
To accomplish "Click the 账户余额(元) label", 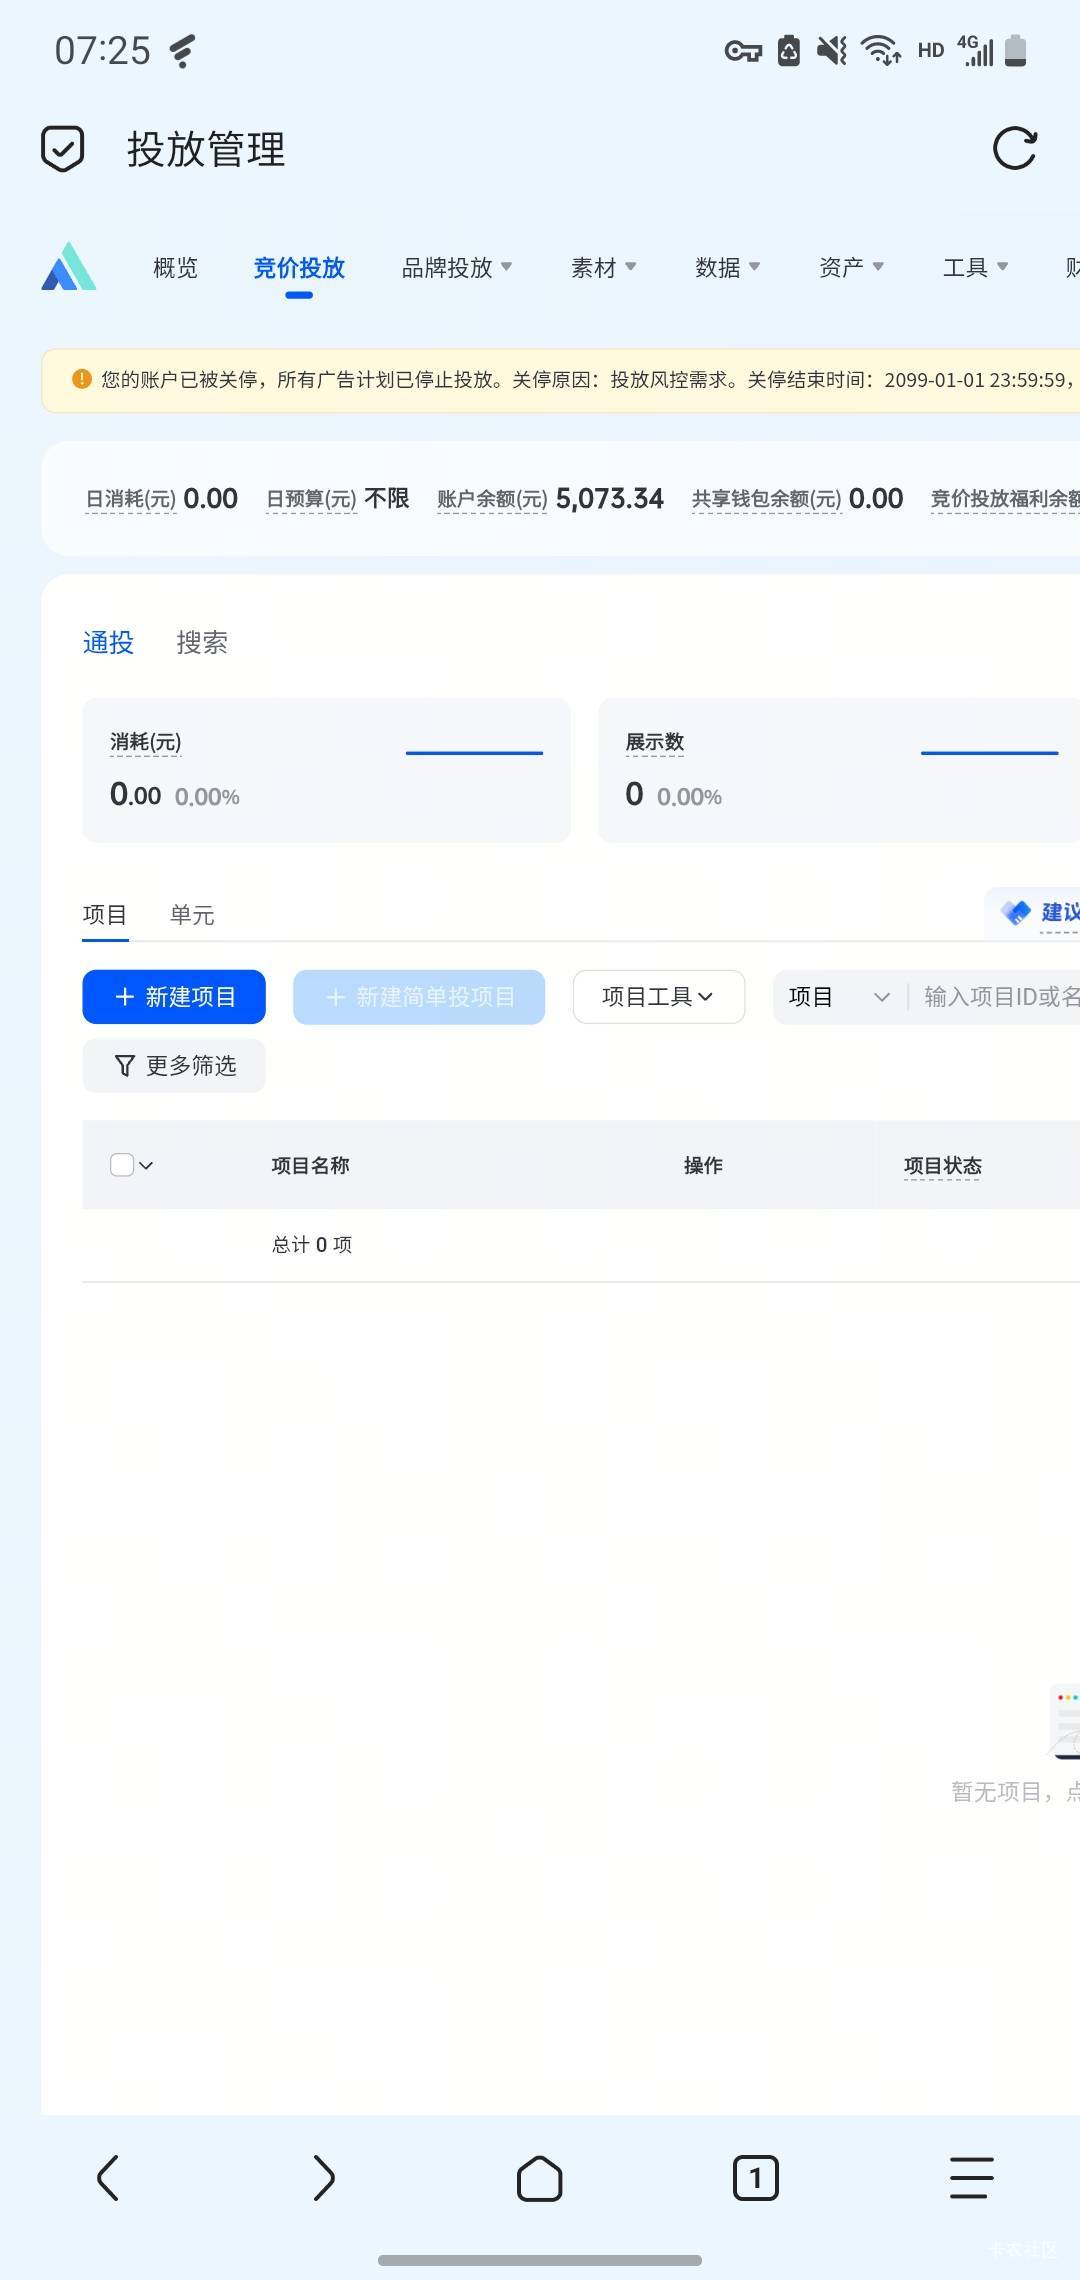I will click(x=492, y=499).
